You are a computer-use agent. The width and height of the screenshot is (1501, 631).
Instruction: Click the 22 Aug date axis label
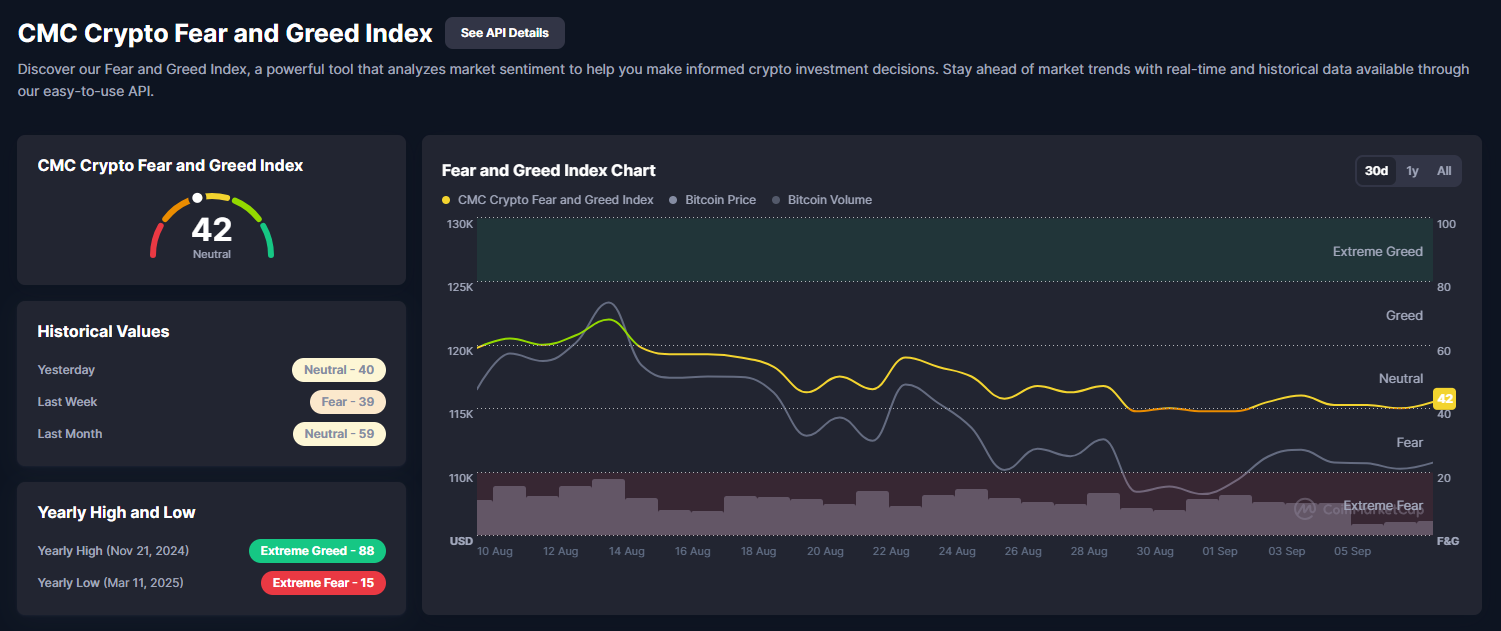point(891,551)
